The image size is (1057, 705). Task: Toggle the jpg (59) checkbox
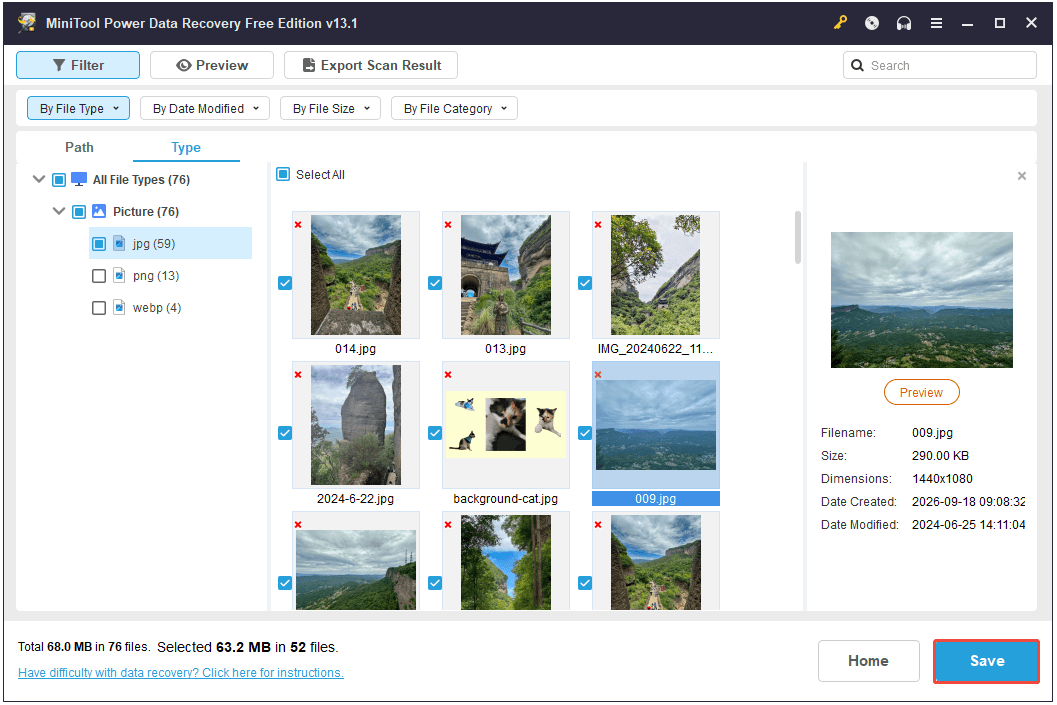pos(99,243)
